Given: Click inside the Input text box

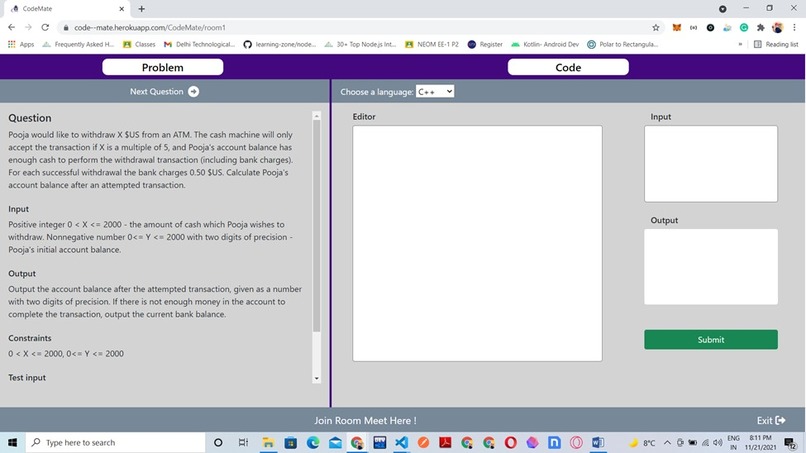Looking at the screenshot, I should pyautogui.click(x=711, y=164).
